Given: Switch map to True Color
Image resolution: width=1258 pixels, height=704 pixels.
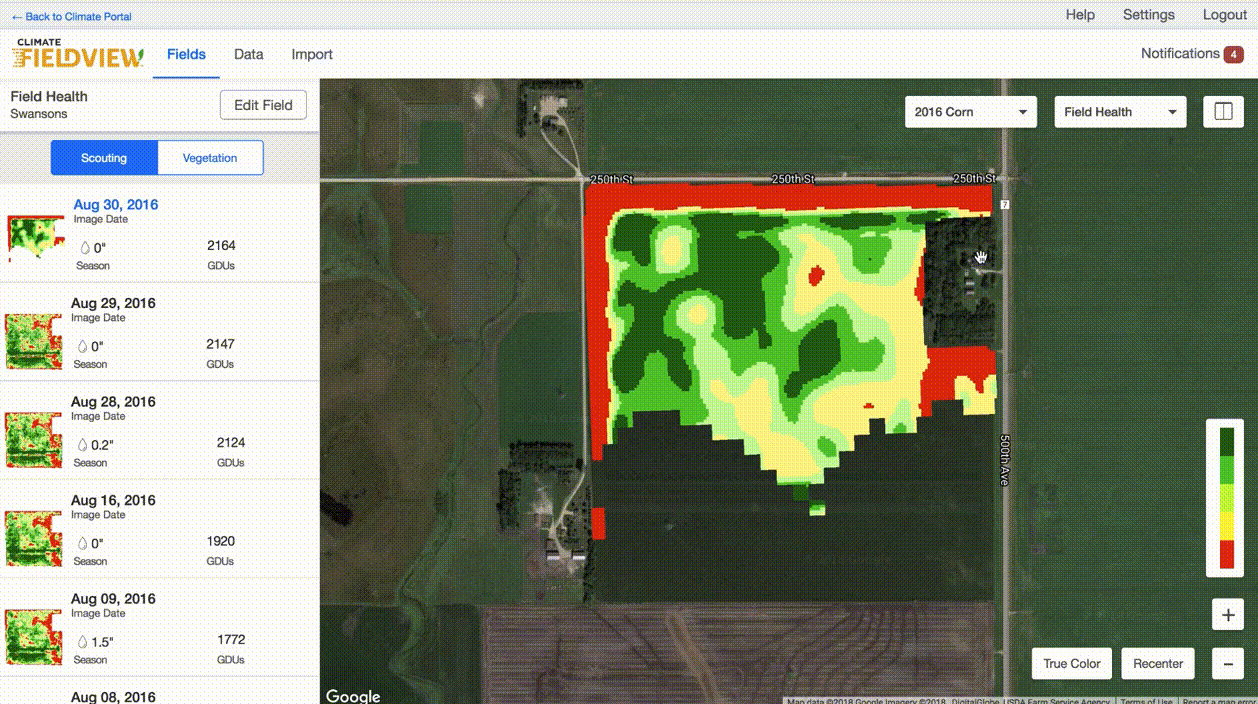Looking at the screenshot, I should pos(1071,663).
